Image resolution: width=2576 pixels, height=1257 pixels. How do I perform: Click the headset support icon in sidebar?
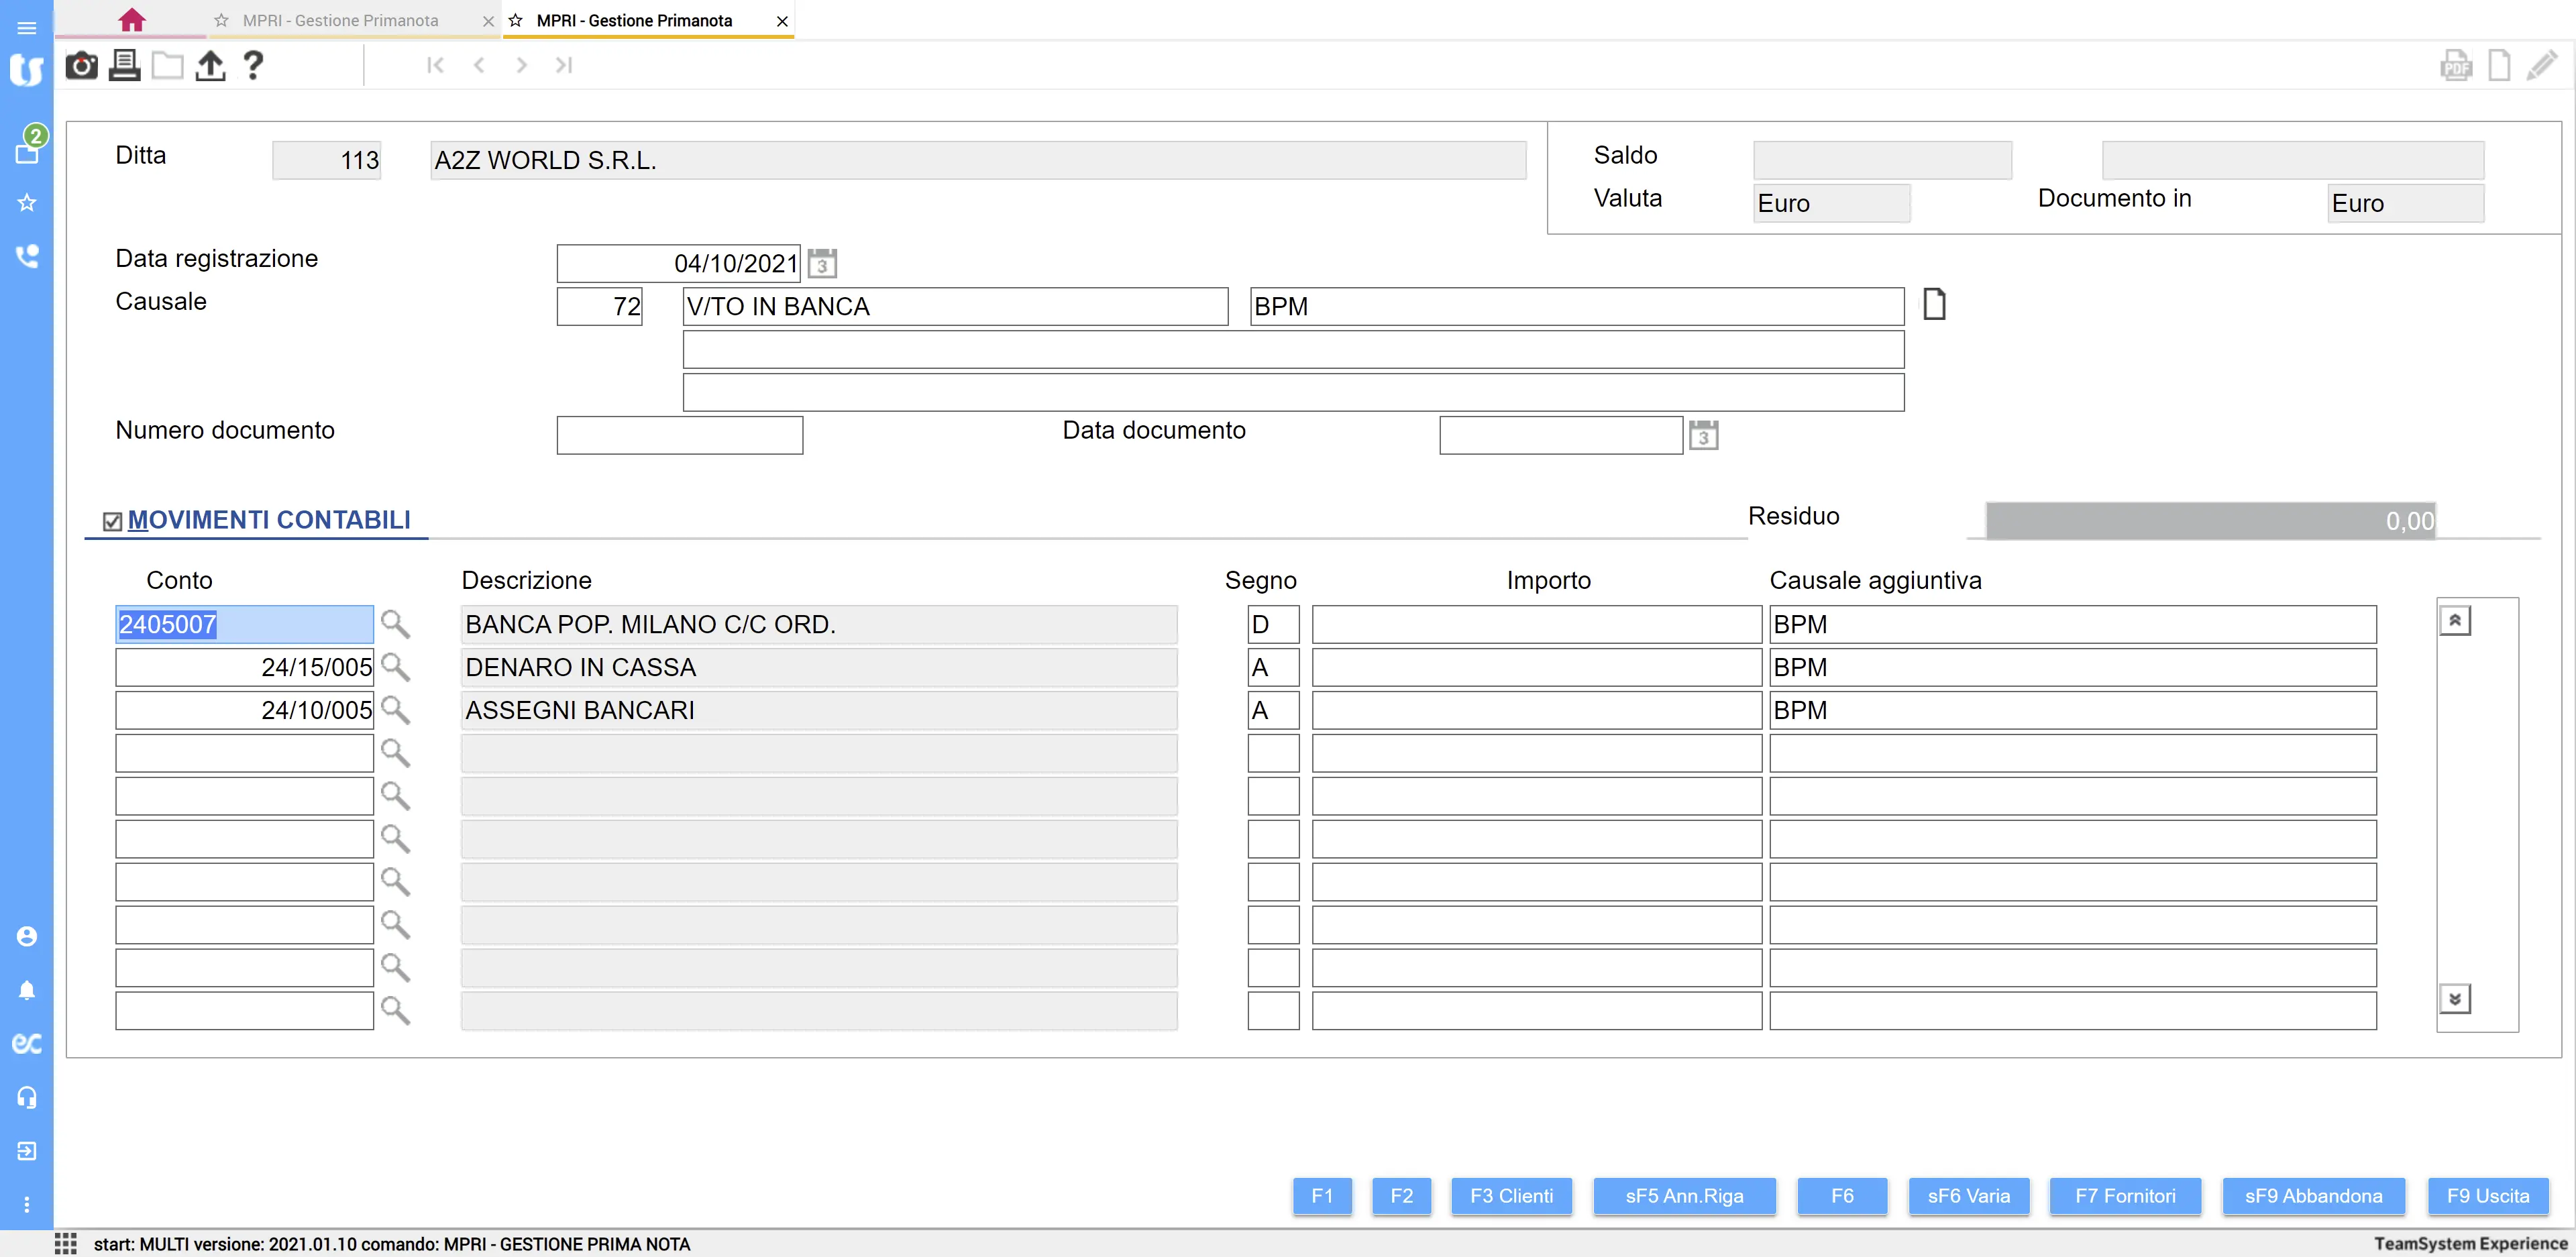tap(27, 1097)
